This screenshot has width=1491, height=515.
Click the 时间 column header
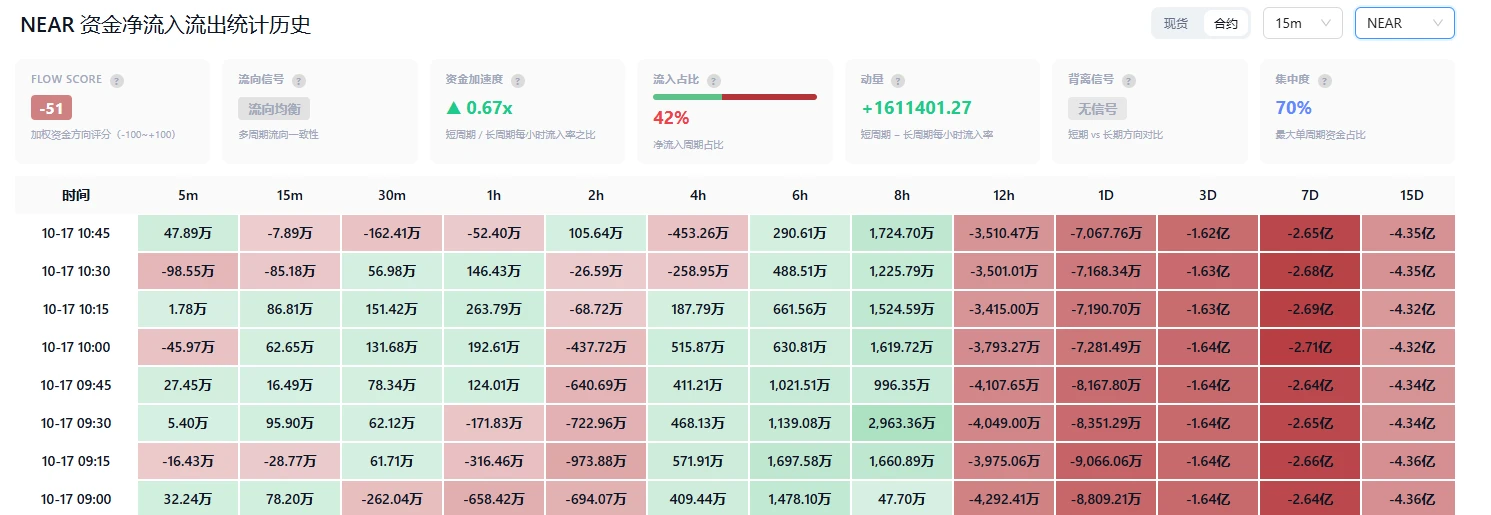point(76,195)
